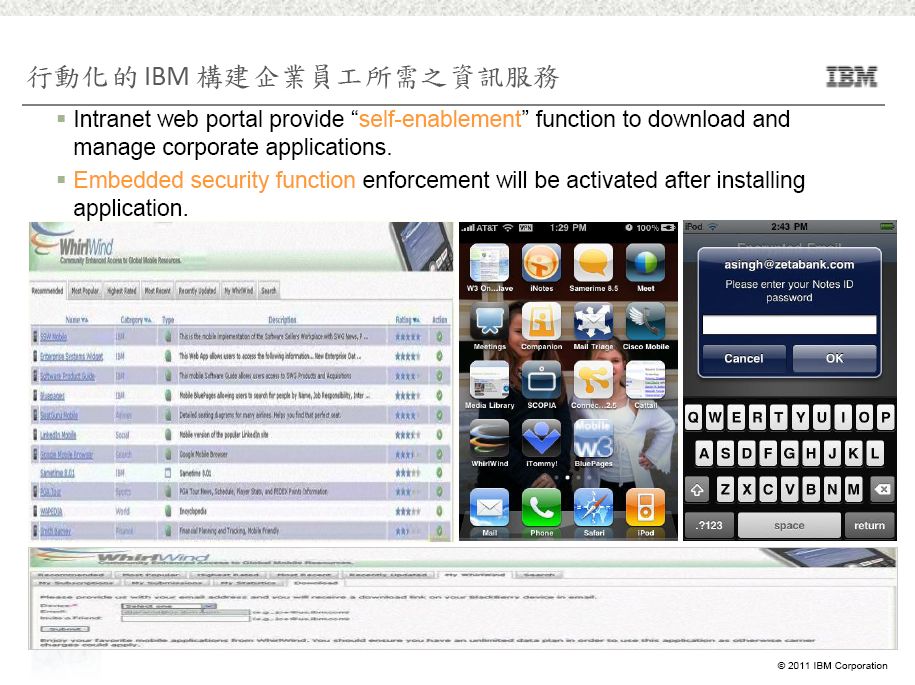Tap the Phone icon in the dock
915x685 pixels.
click(541, 508)
